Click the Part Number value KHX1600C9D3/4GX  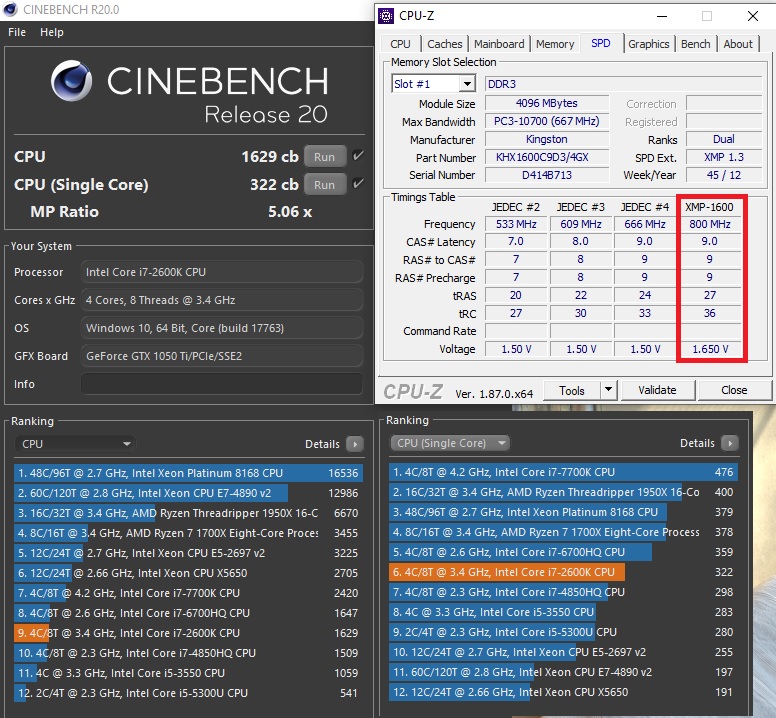pyautogui.click(x=547, y=157)
